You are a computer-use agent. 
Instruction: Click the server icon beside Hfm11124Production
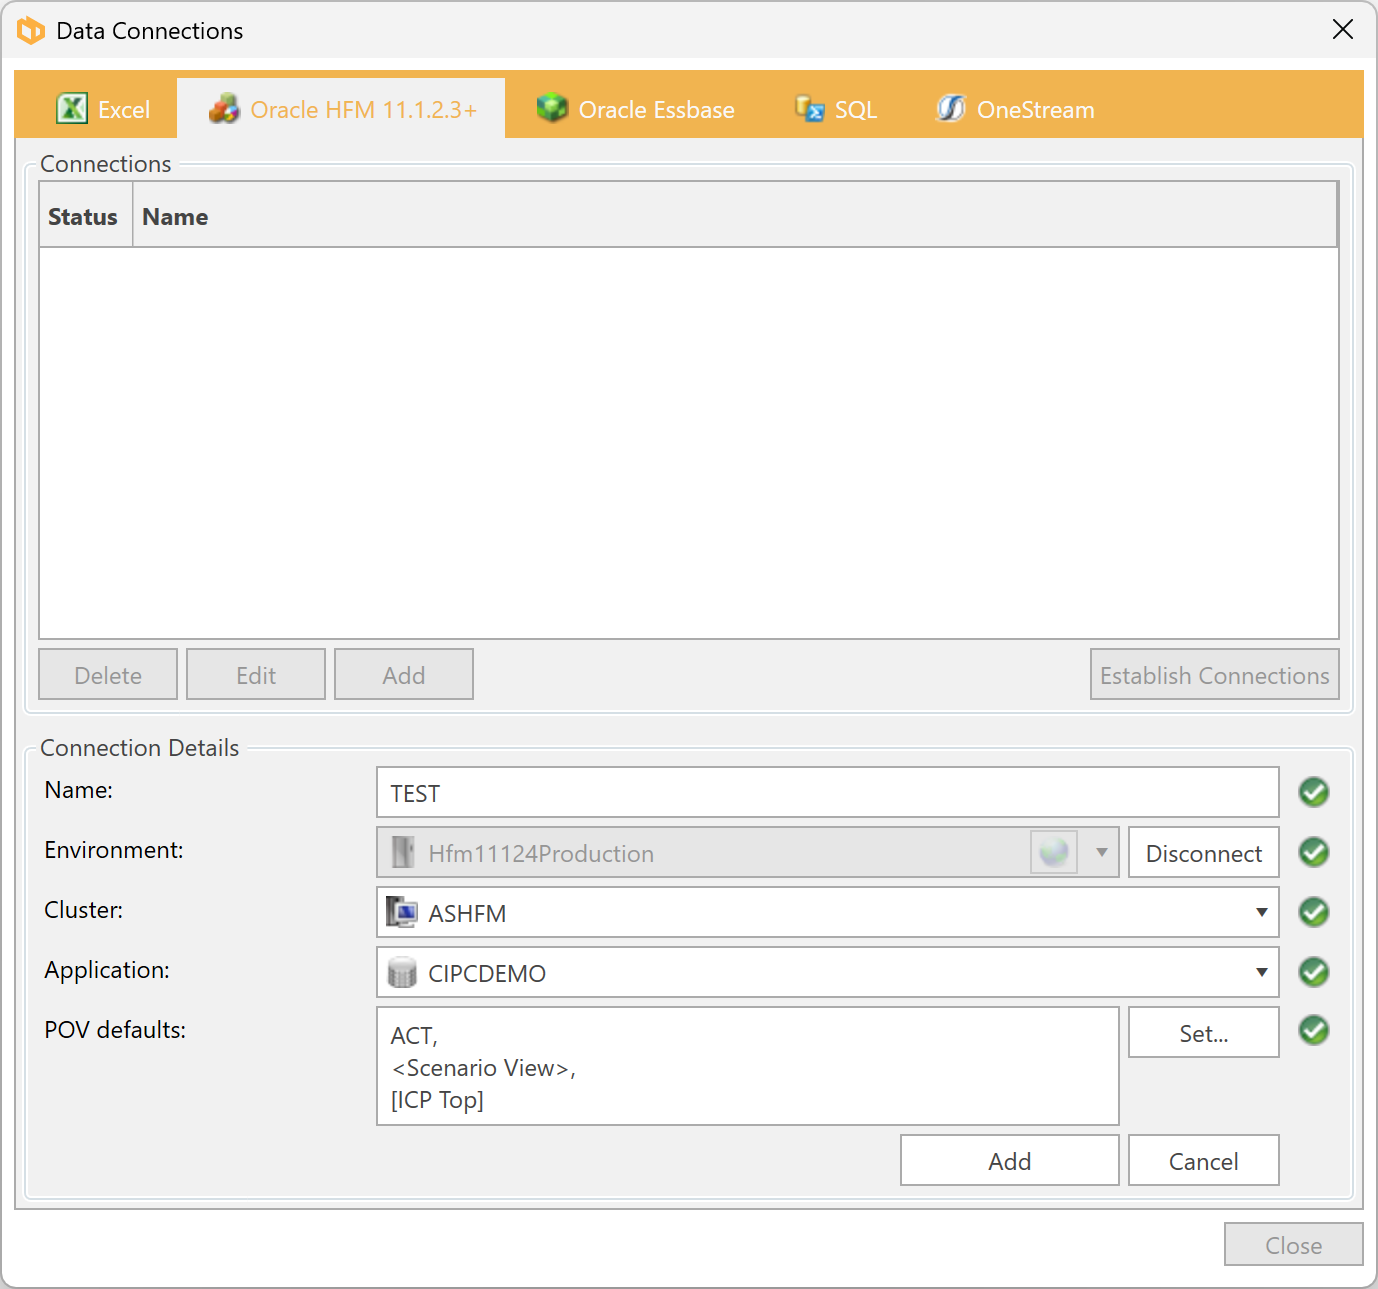click(x=403, y=852)
